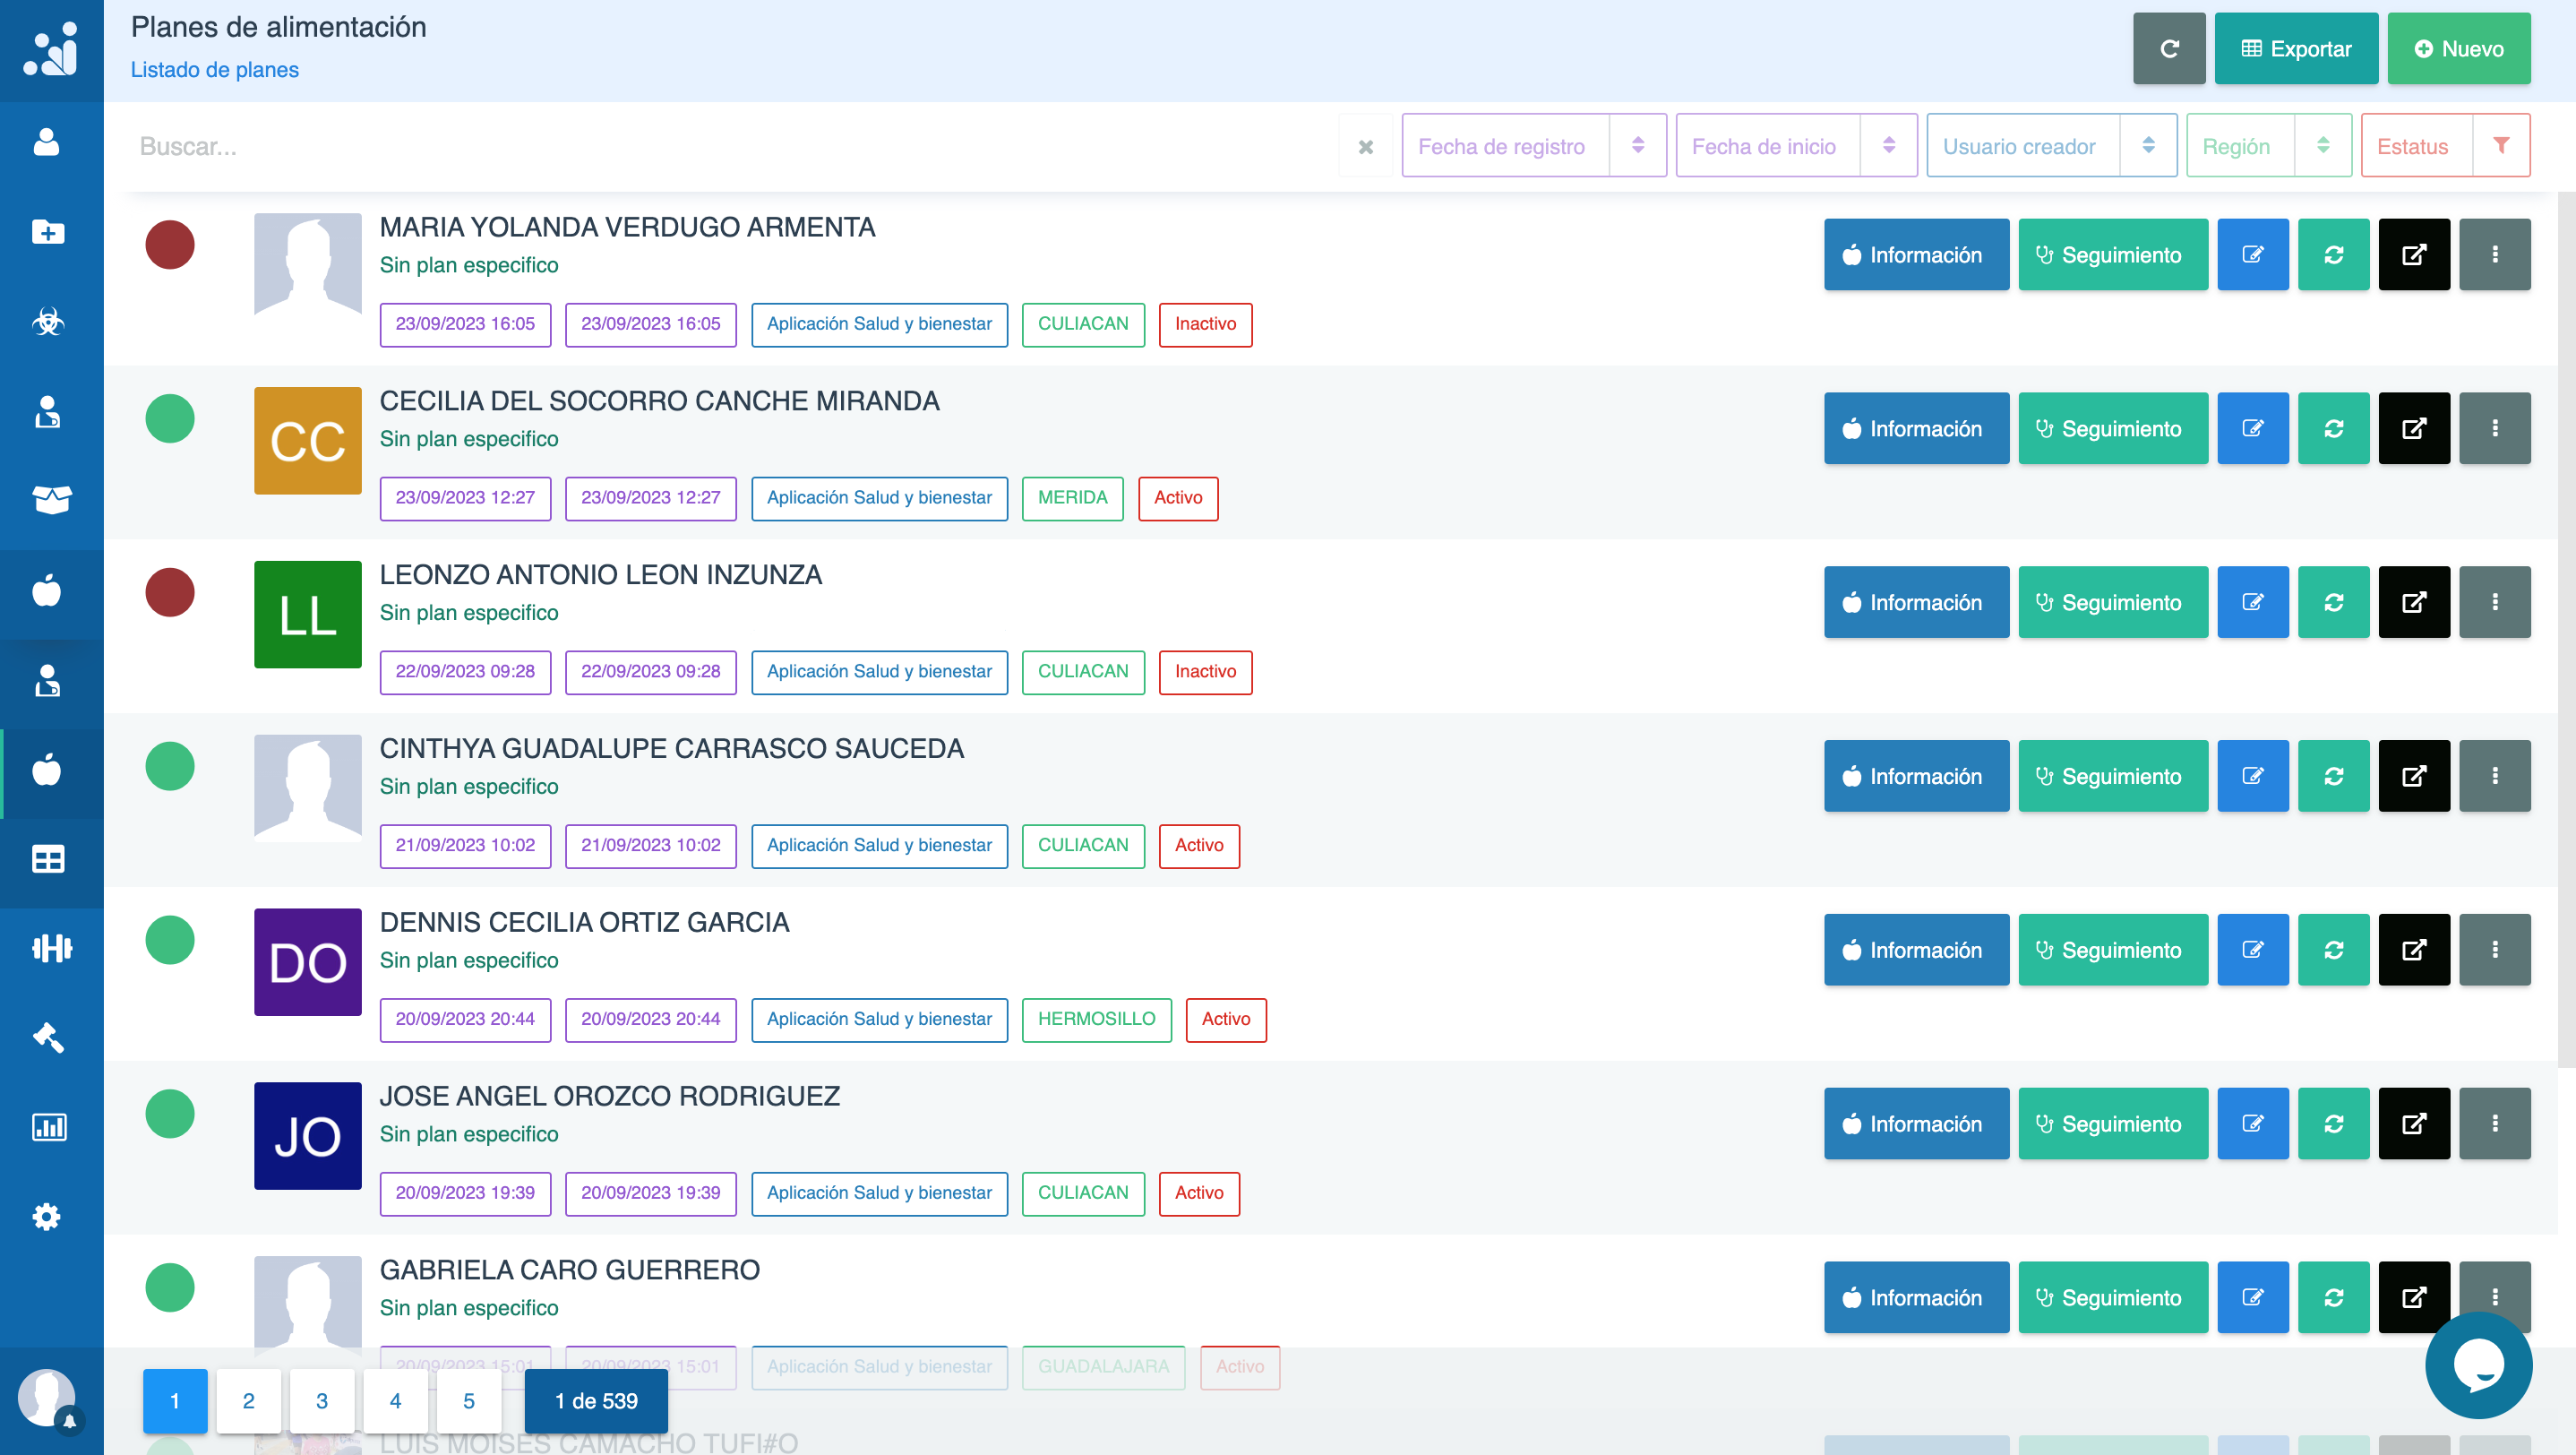
Task: Sync Maria Yolanda Verdugo Armenta's plan
Action: 2333,255
